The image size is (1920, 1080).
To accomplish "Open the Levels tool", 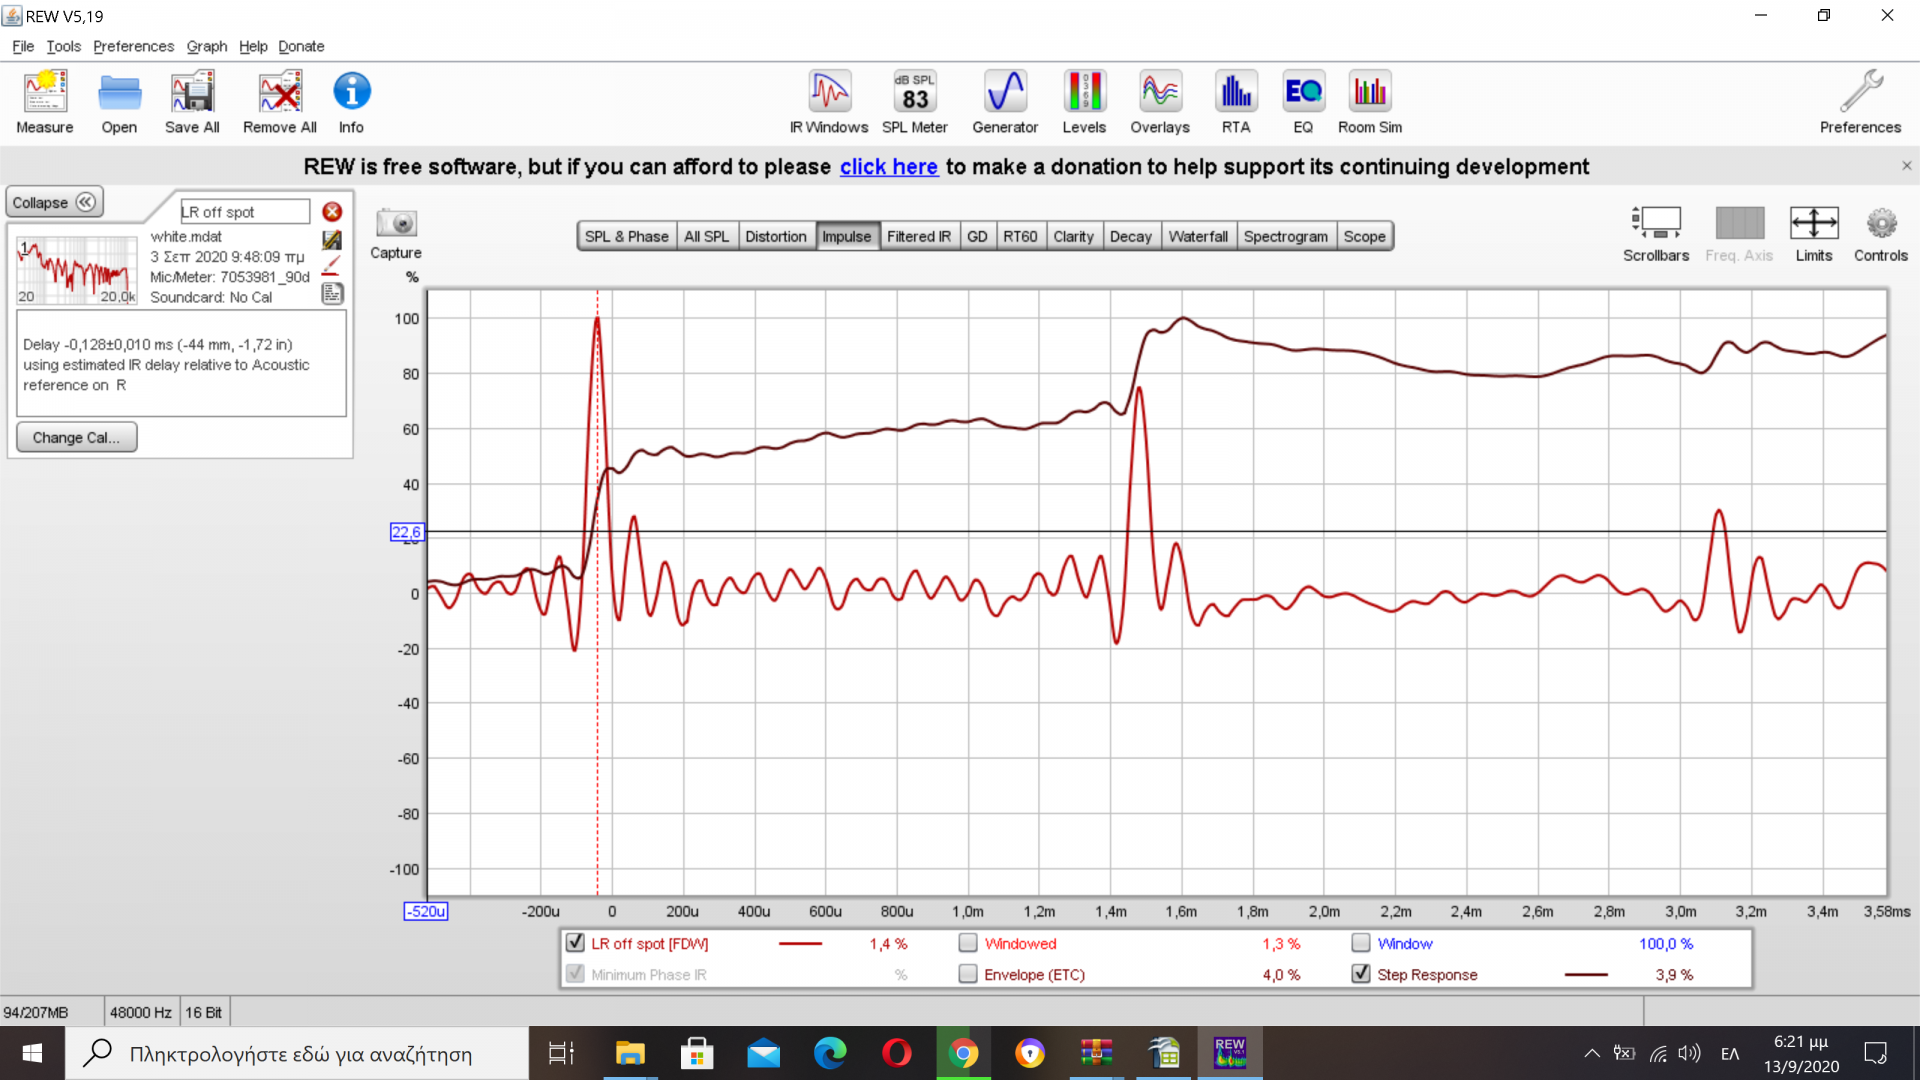I will point(1084,102).
